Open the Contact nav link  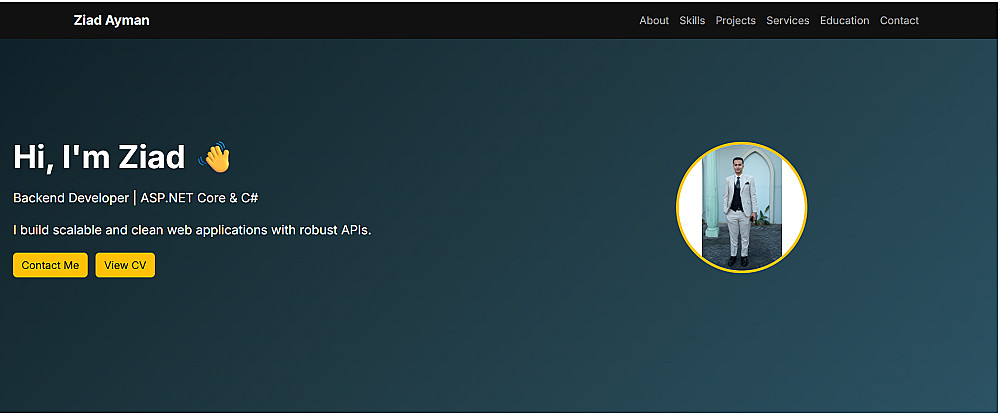[899, 20]
